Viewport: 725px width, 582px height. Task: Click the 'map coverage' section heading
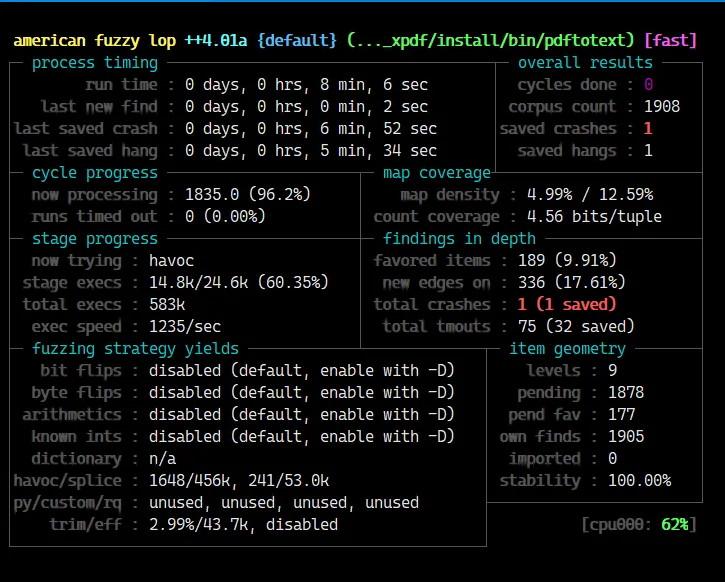point(436,173)
